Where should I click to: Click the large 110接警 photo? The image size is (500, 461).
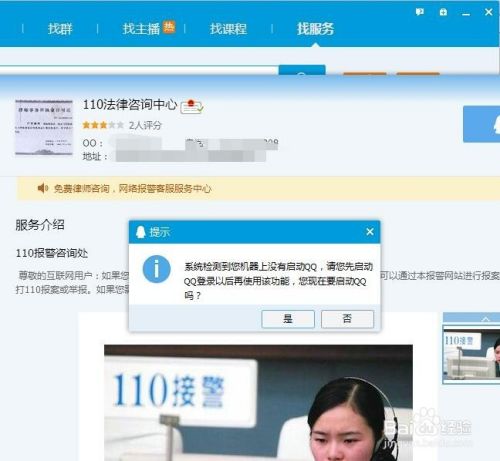[x=258, y=403]
